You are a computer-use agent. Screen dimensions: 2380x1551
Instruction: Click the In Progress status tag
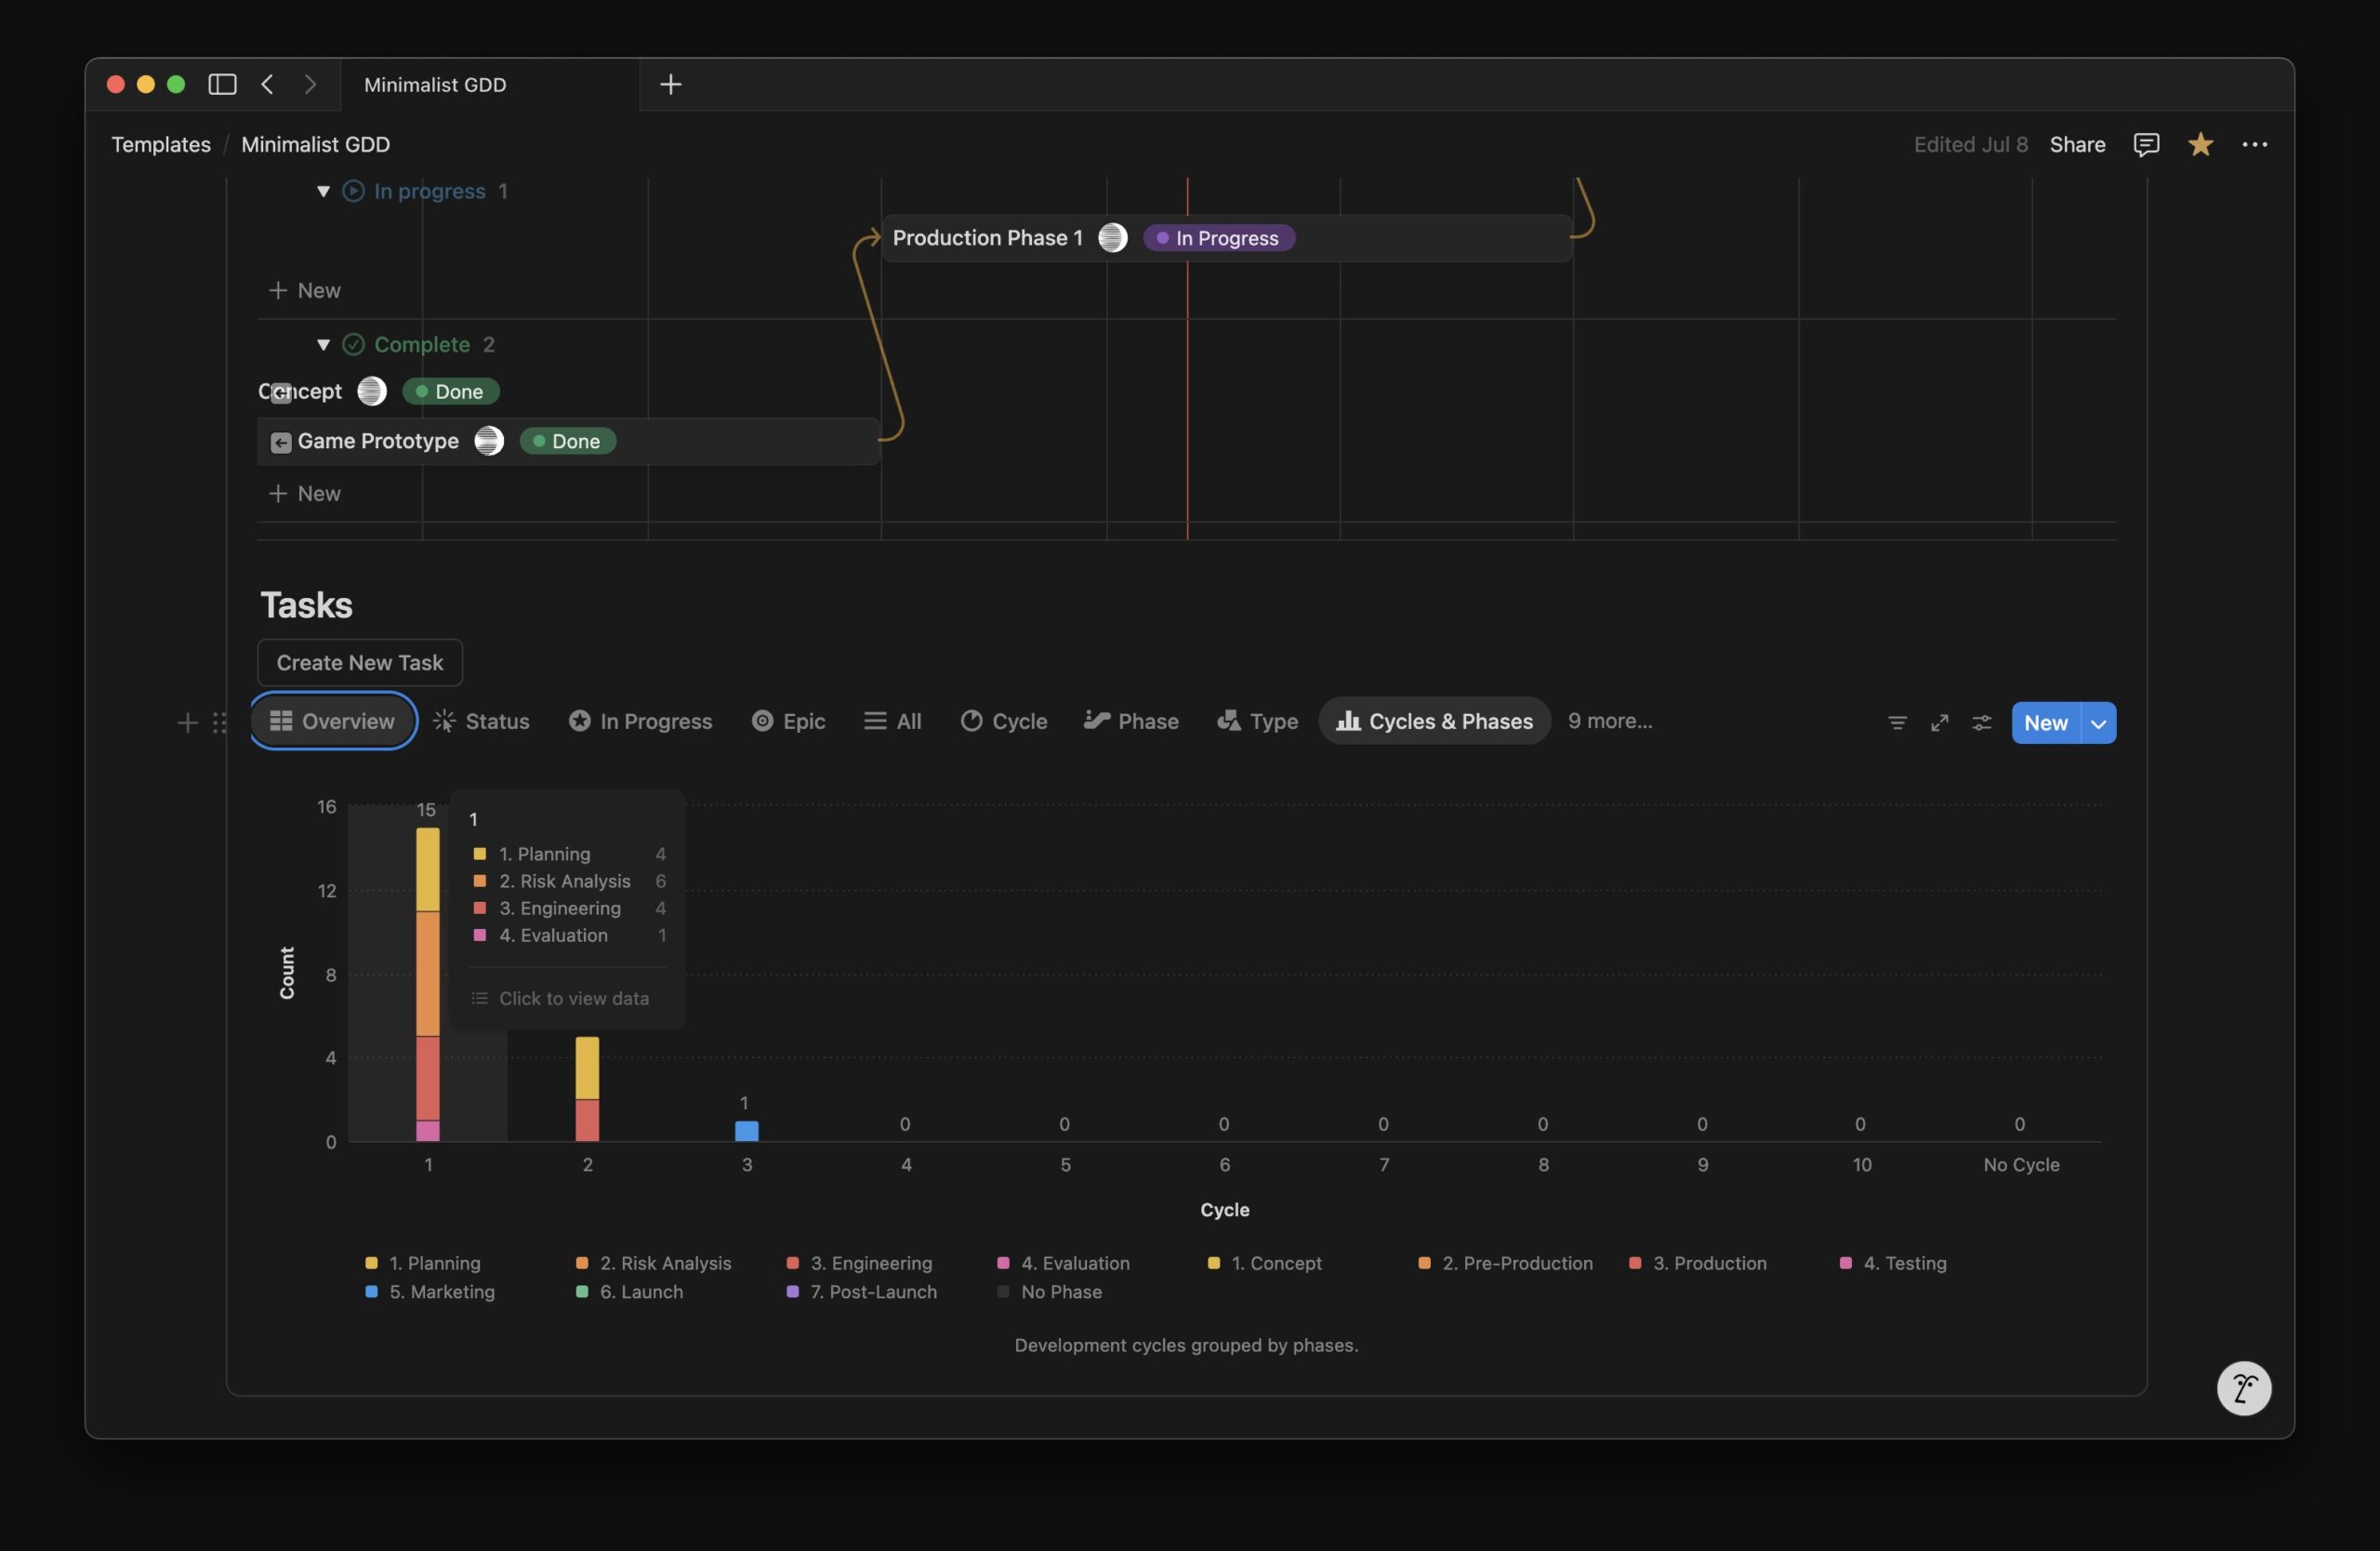pyautogui.click(x=1218, y=238)
